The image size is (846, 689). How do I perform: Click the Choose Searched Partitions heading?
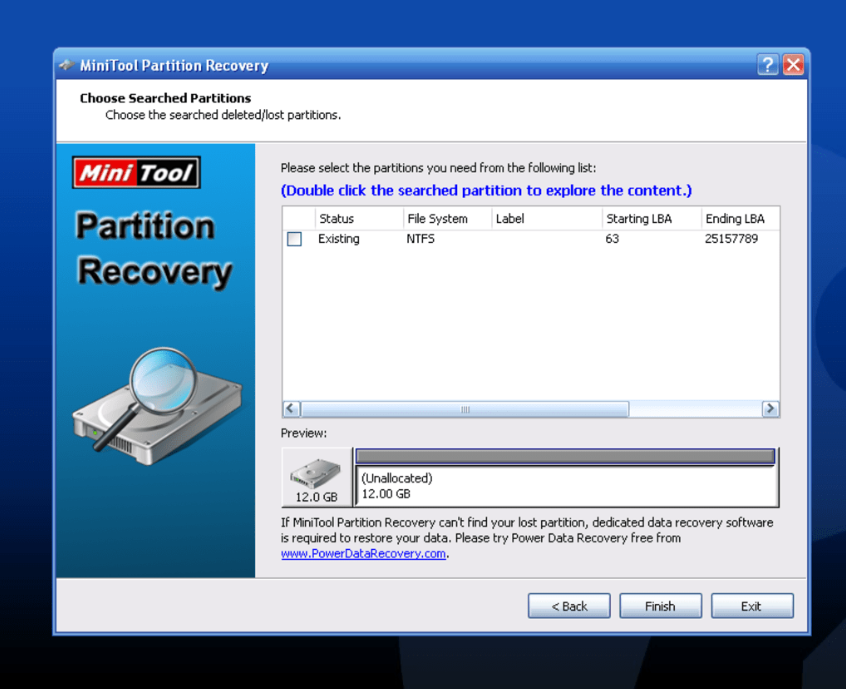tap(165, 98)
